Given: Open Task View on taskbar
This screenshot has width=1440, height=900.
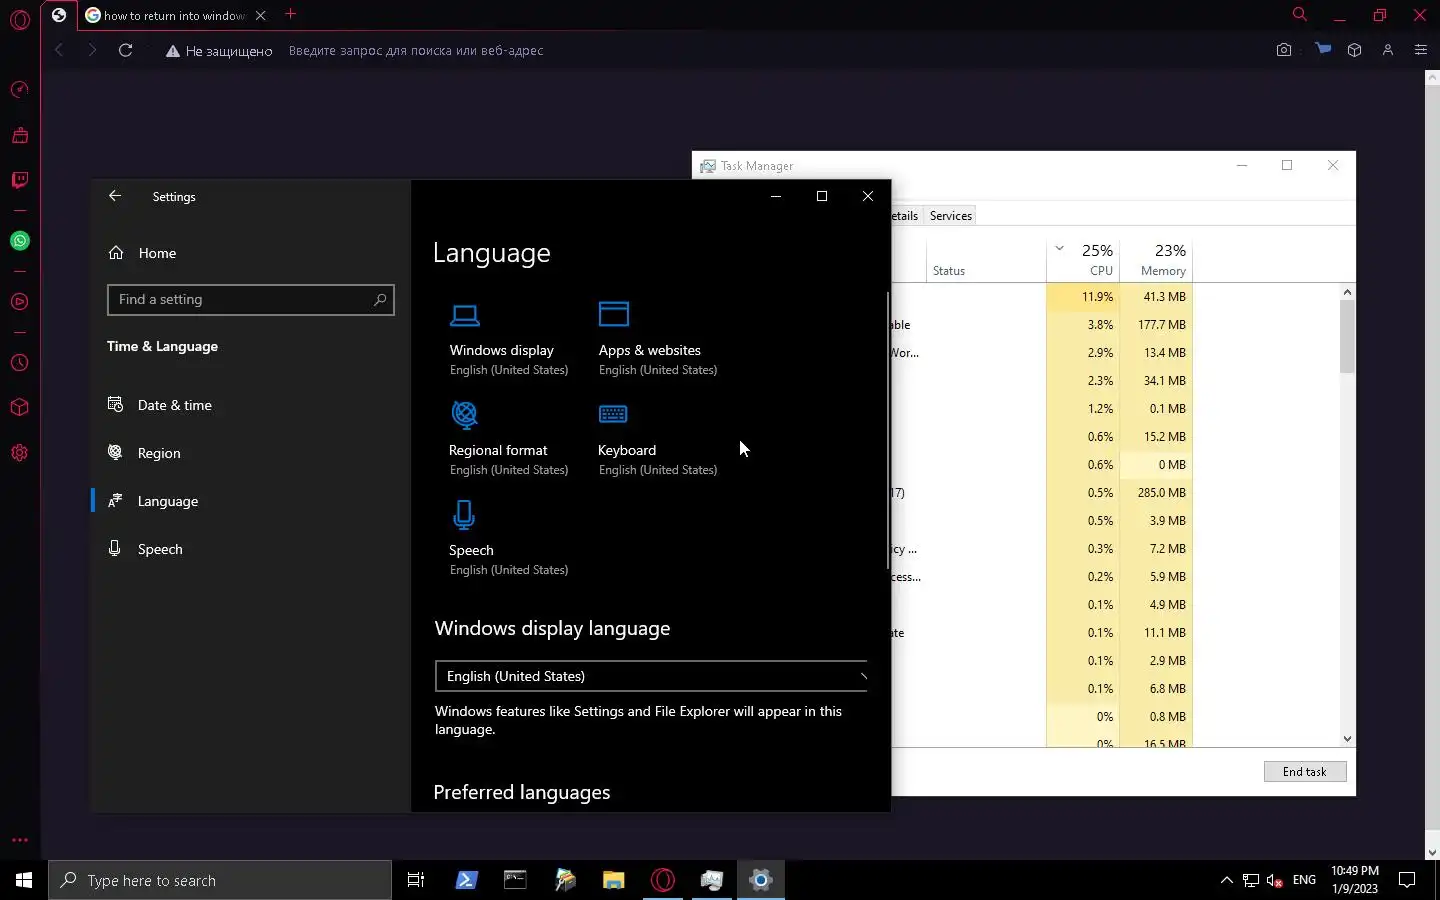Looking at the screenshot, I should 416,880.
